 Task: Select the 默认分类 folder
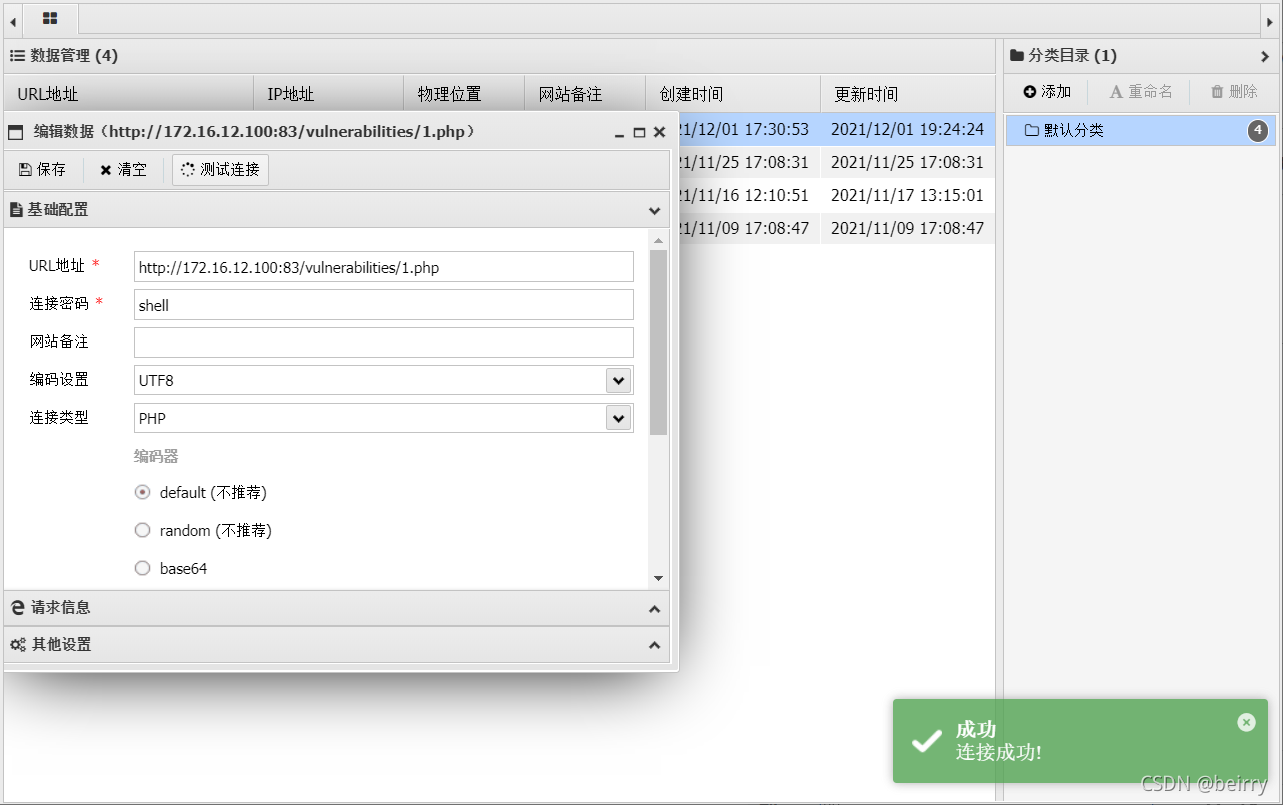pos(1140,130)
